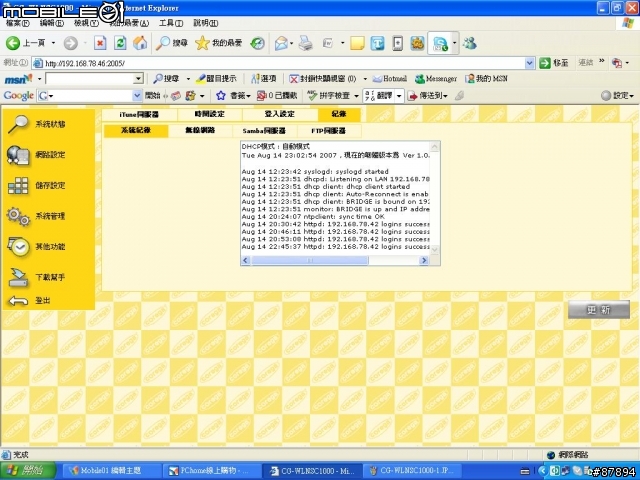Viewport: 640px width, 480px height.
Task: Expand 設定 dropdown in Google toolbar
Action: point(631,96)
